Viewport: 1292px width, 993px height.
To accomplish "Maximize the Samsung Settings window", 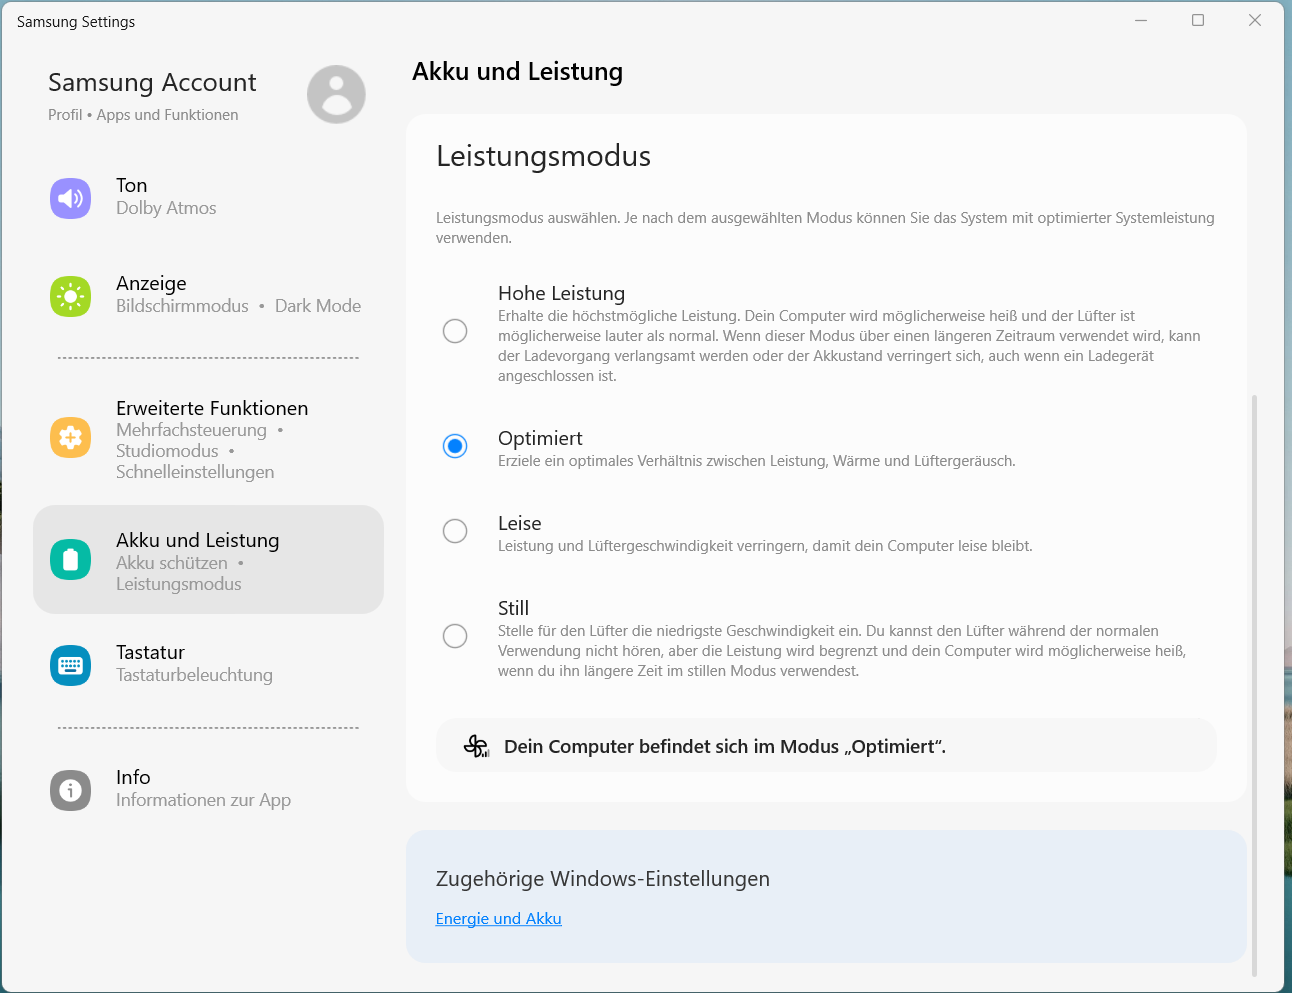I will 1198,20.
